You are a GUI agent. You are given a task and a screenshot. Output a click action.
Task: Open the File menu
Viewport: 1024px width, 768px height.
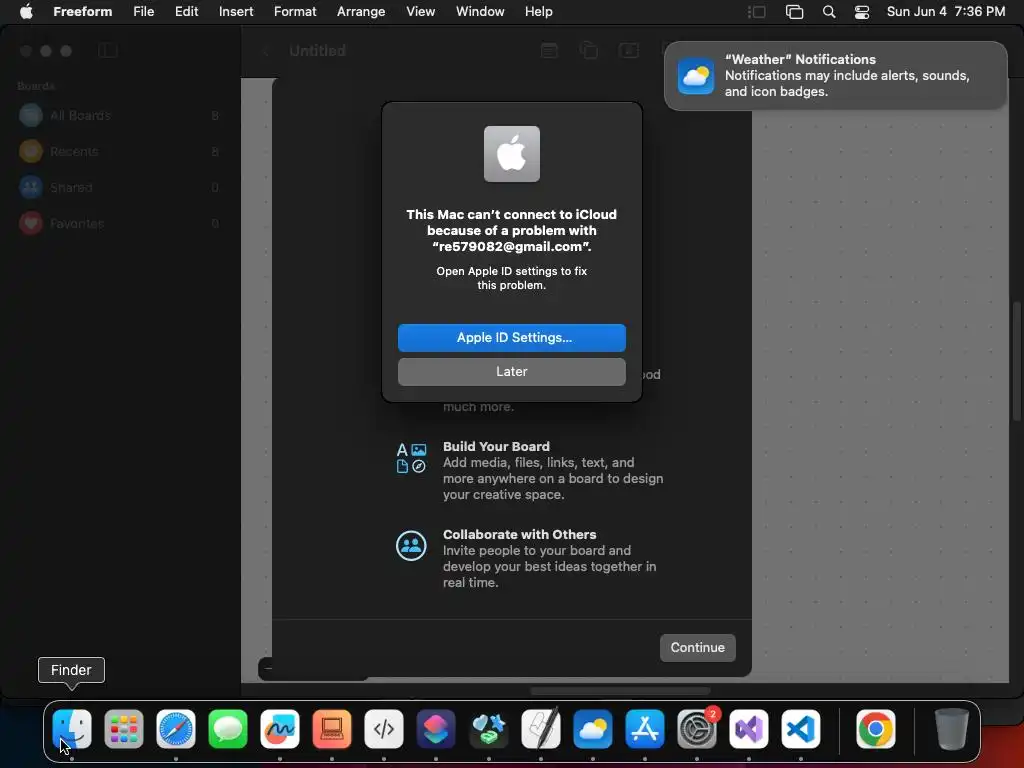pyautogui.click(x=144, y=12)
